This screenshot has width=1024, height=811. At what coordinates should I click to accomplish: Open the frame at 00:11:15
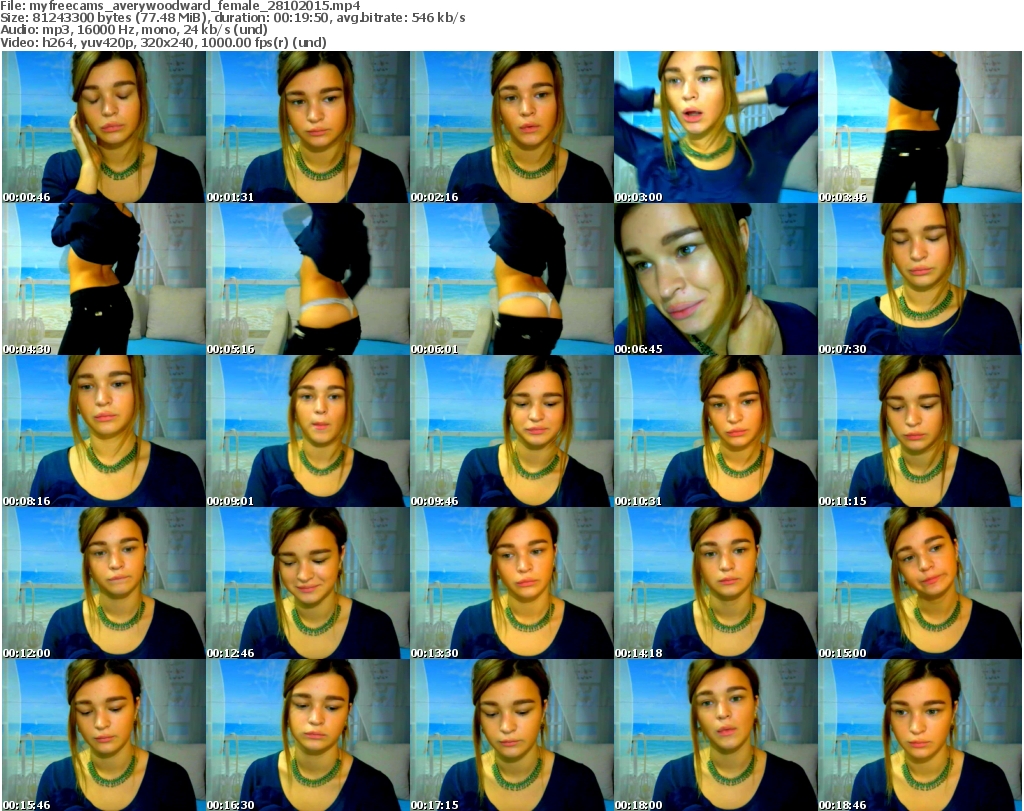(x=920, y=431)
